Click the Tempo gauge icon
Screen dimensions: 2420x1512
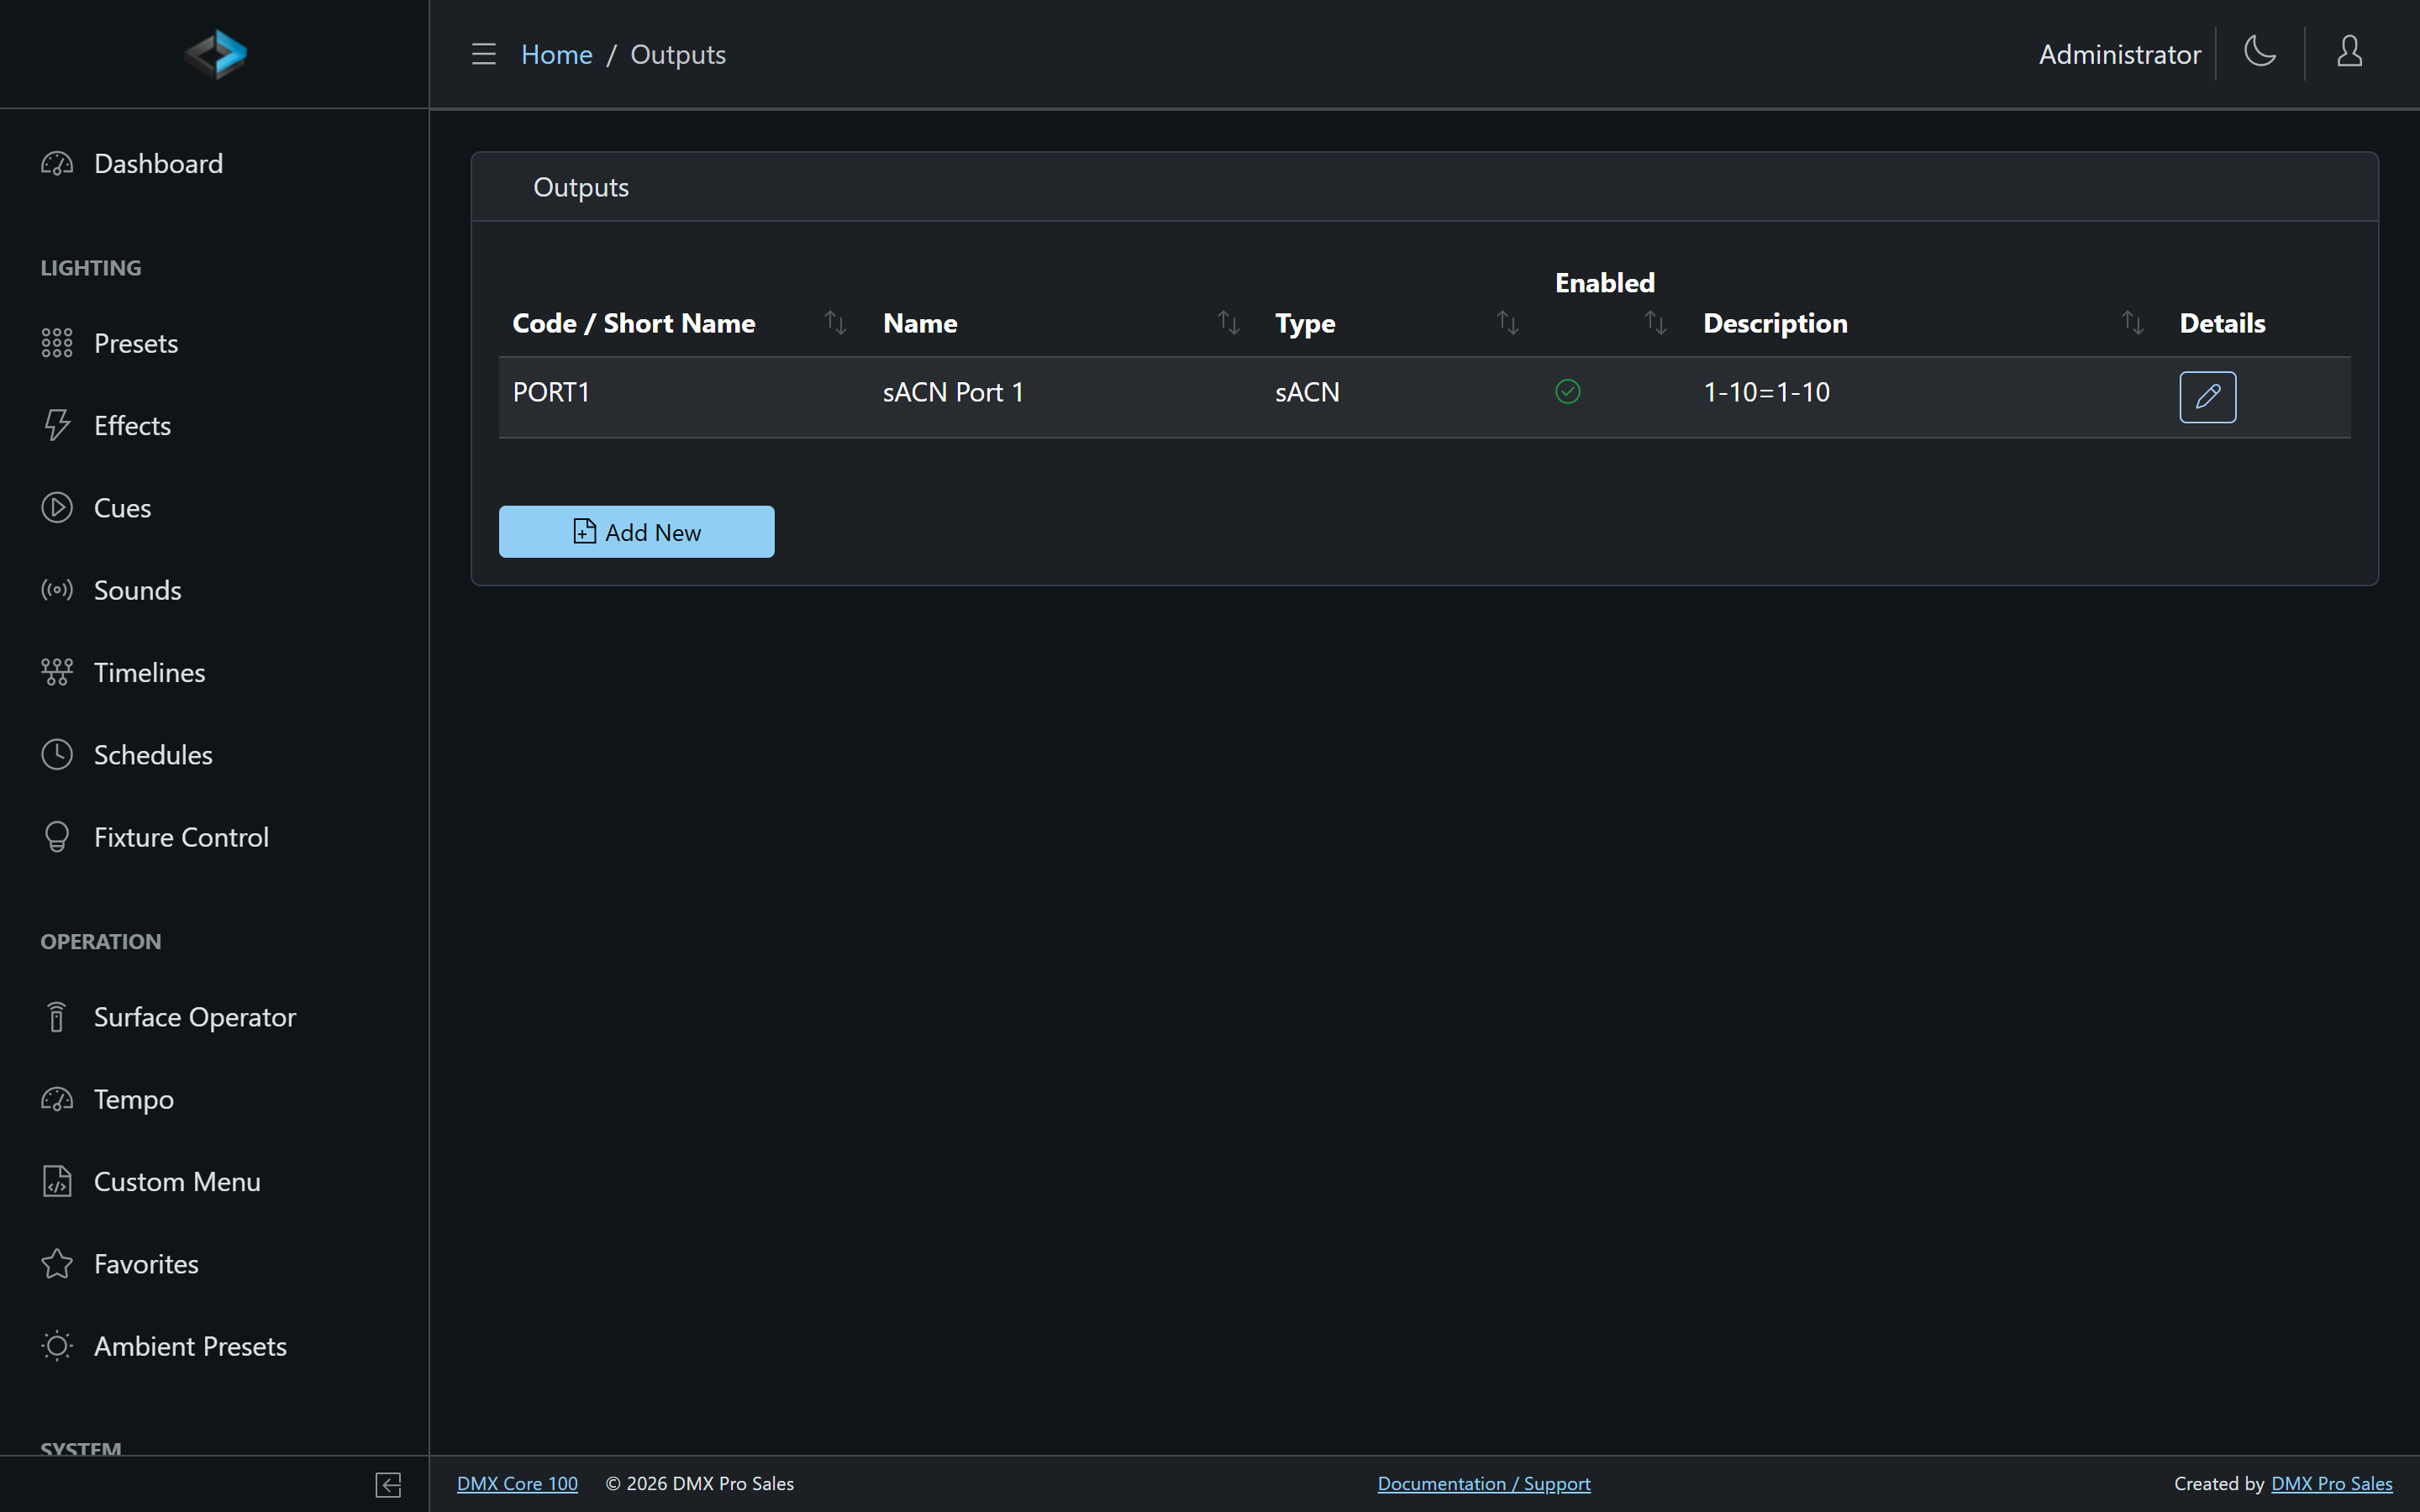(x=57, y=1099)
